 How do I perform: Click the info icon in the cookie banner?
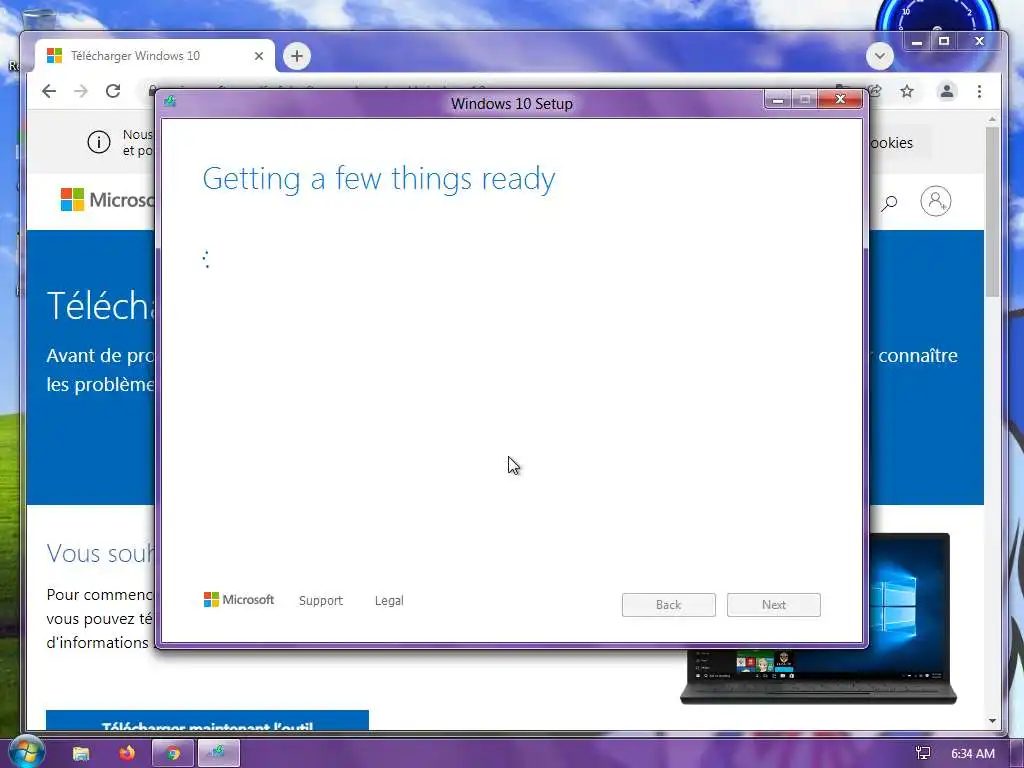tap(99, 142)
